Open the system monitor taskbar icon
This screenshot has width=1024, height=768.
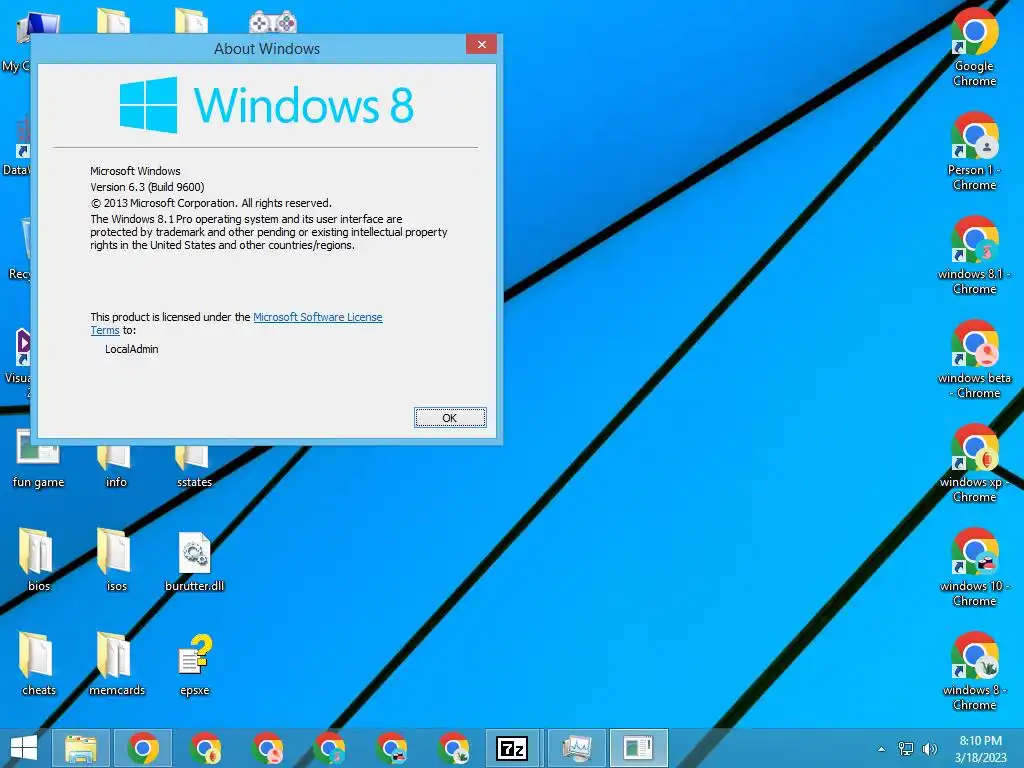pos(577,748)
